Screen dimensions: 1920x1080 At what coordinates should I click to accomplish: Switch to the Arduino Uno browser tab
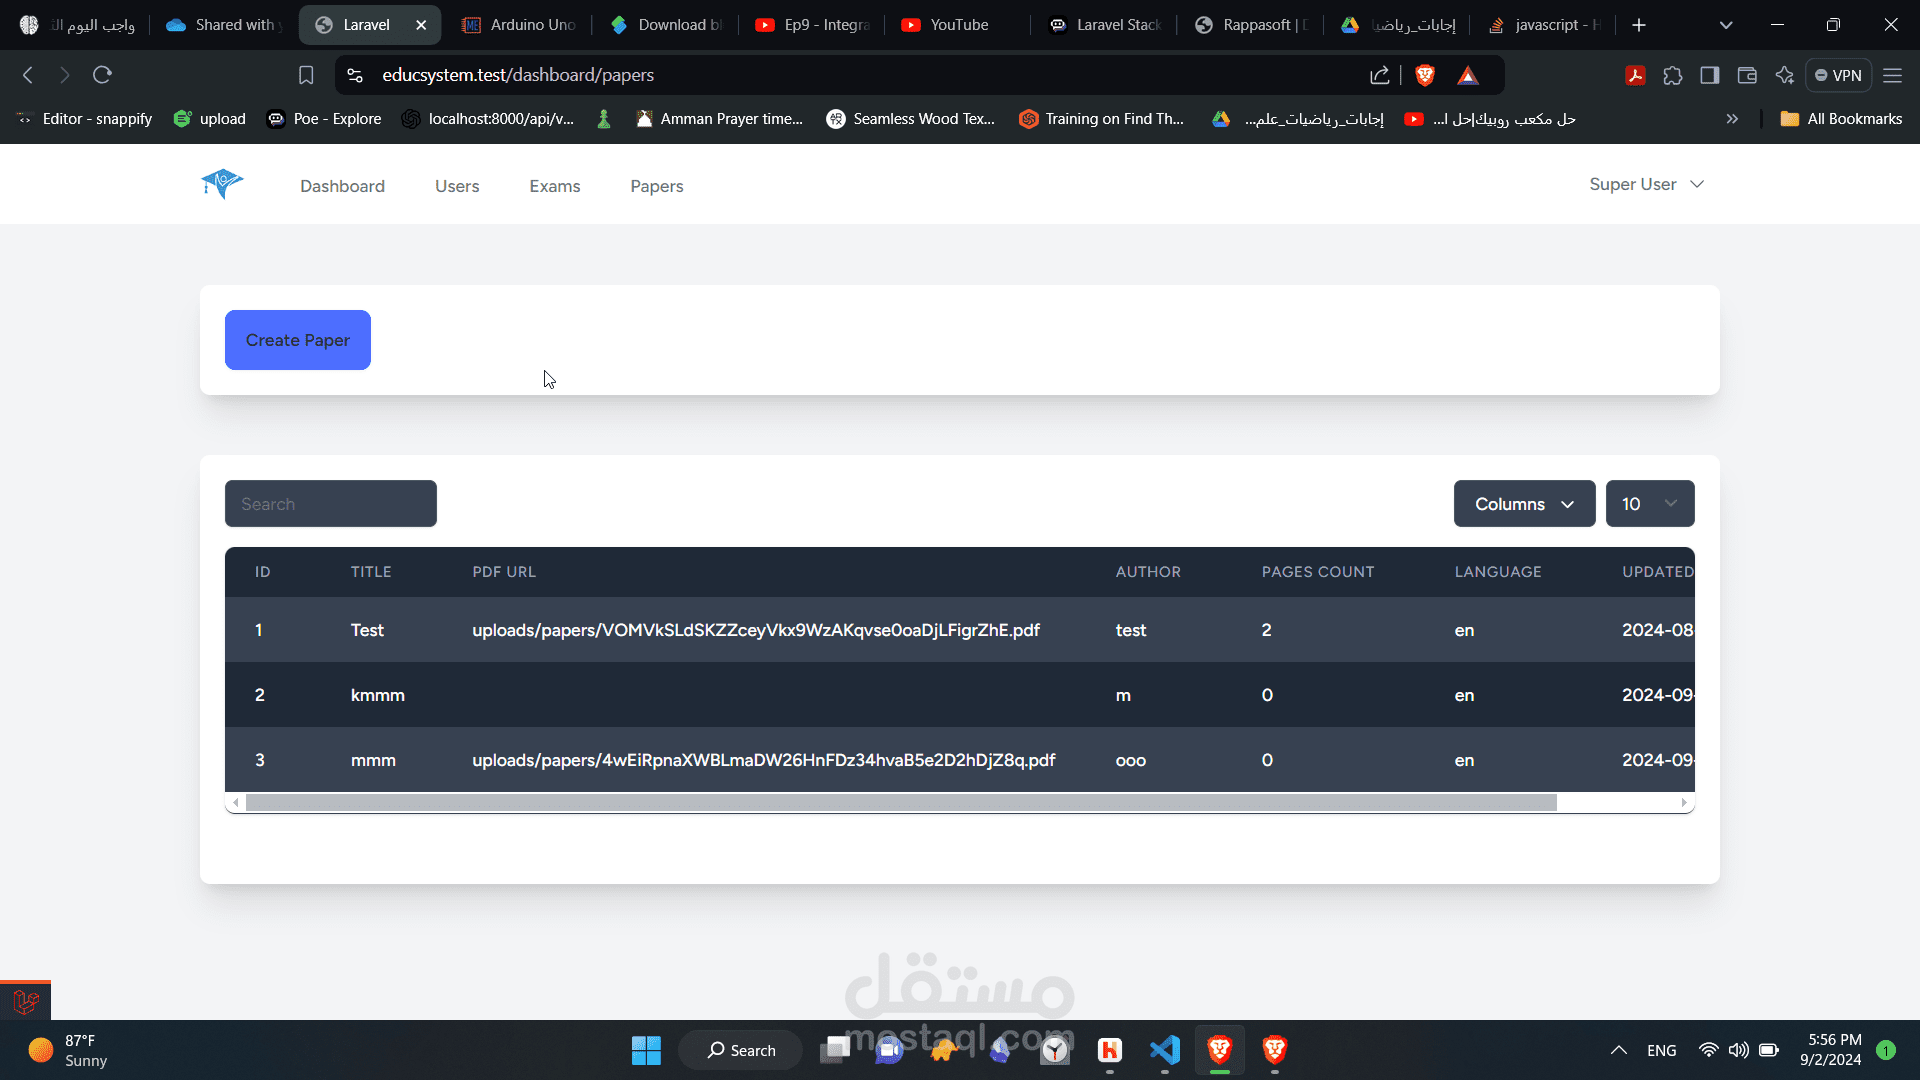point(519,25)
